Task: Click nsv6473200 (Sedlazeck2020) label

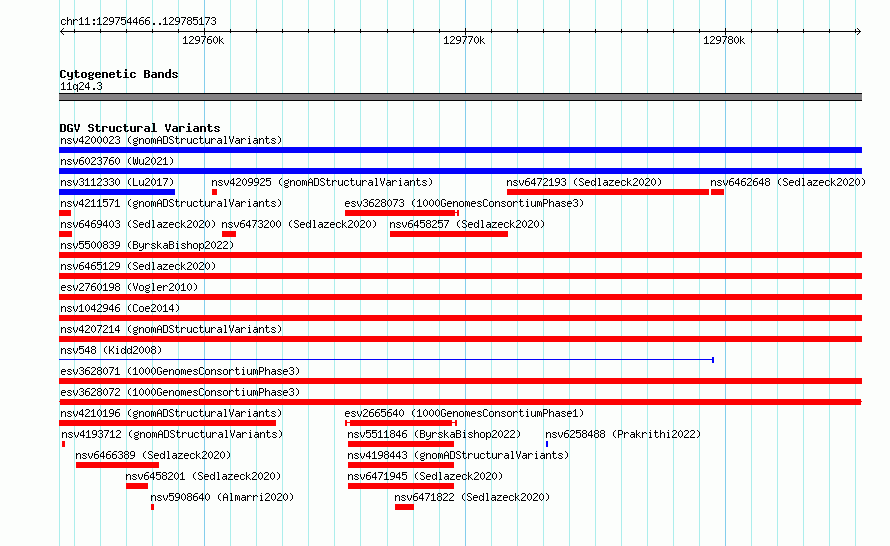Action: tap(299, 224)
